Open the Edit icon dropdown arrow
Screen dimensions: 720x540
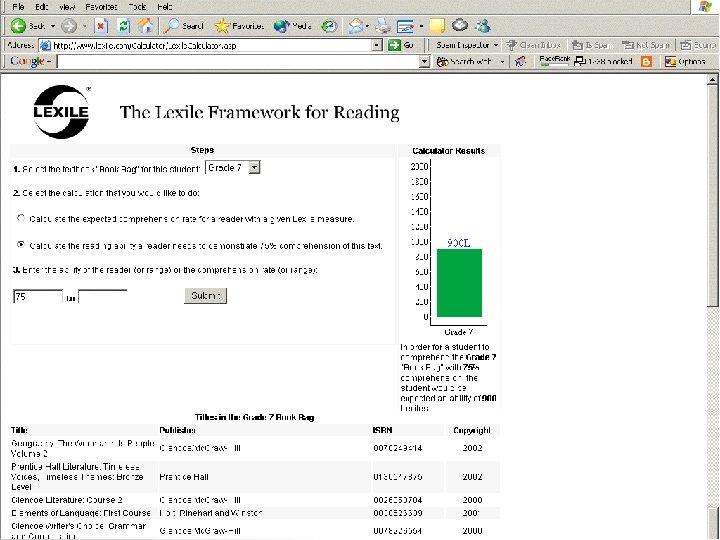click(421, 26)
